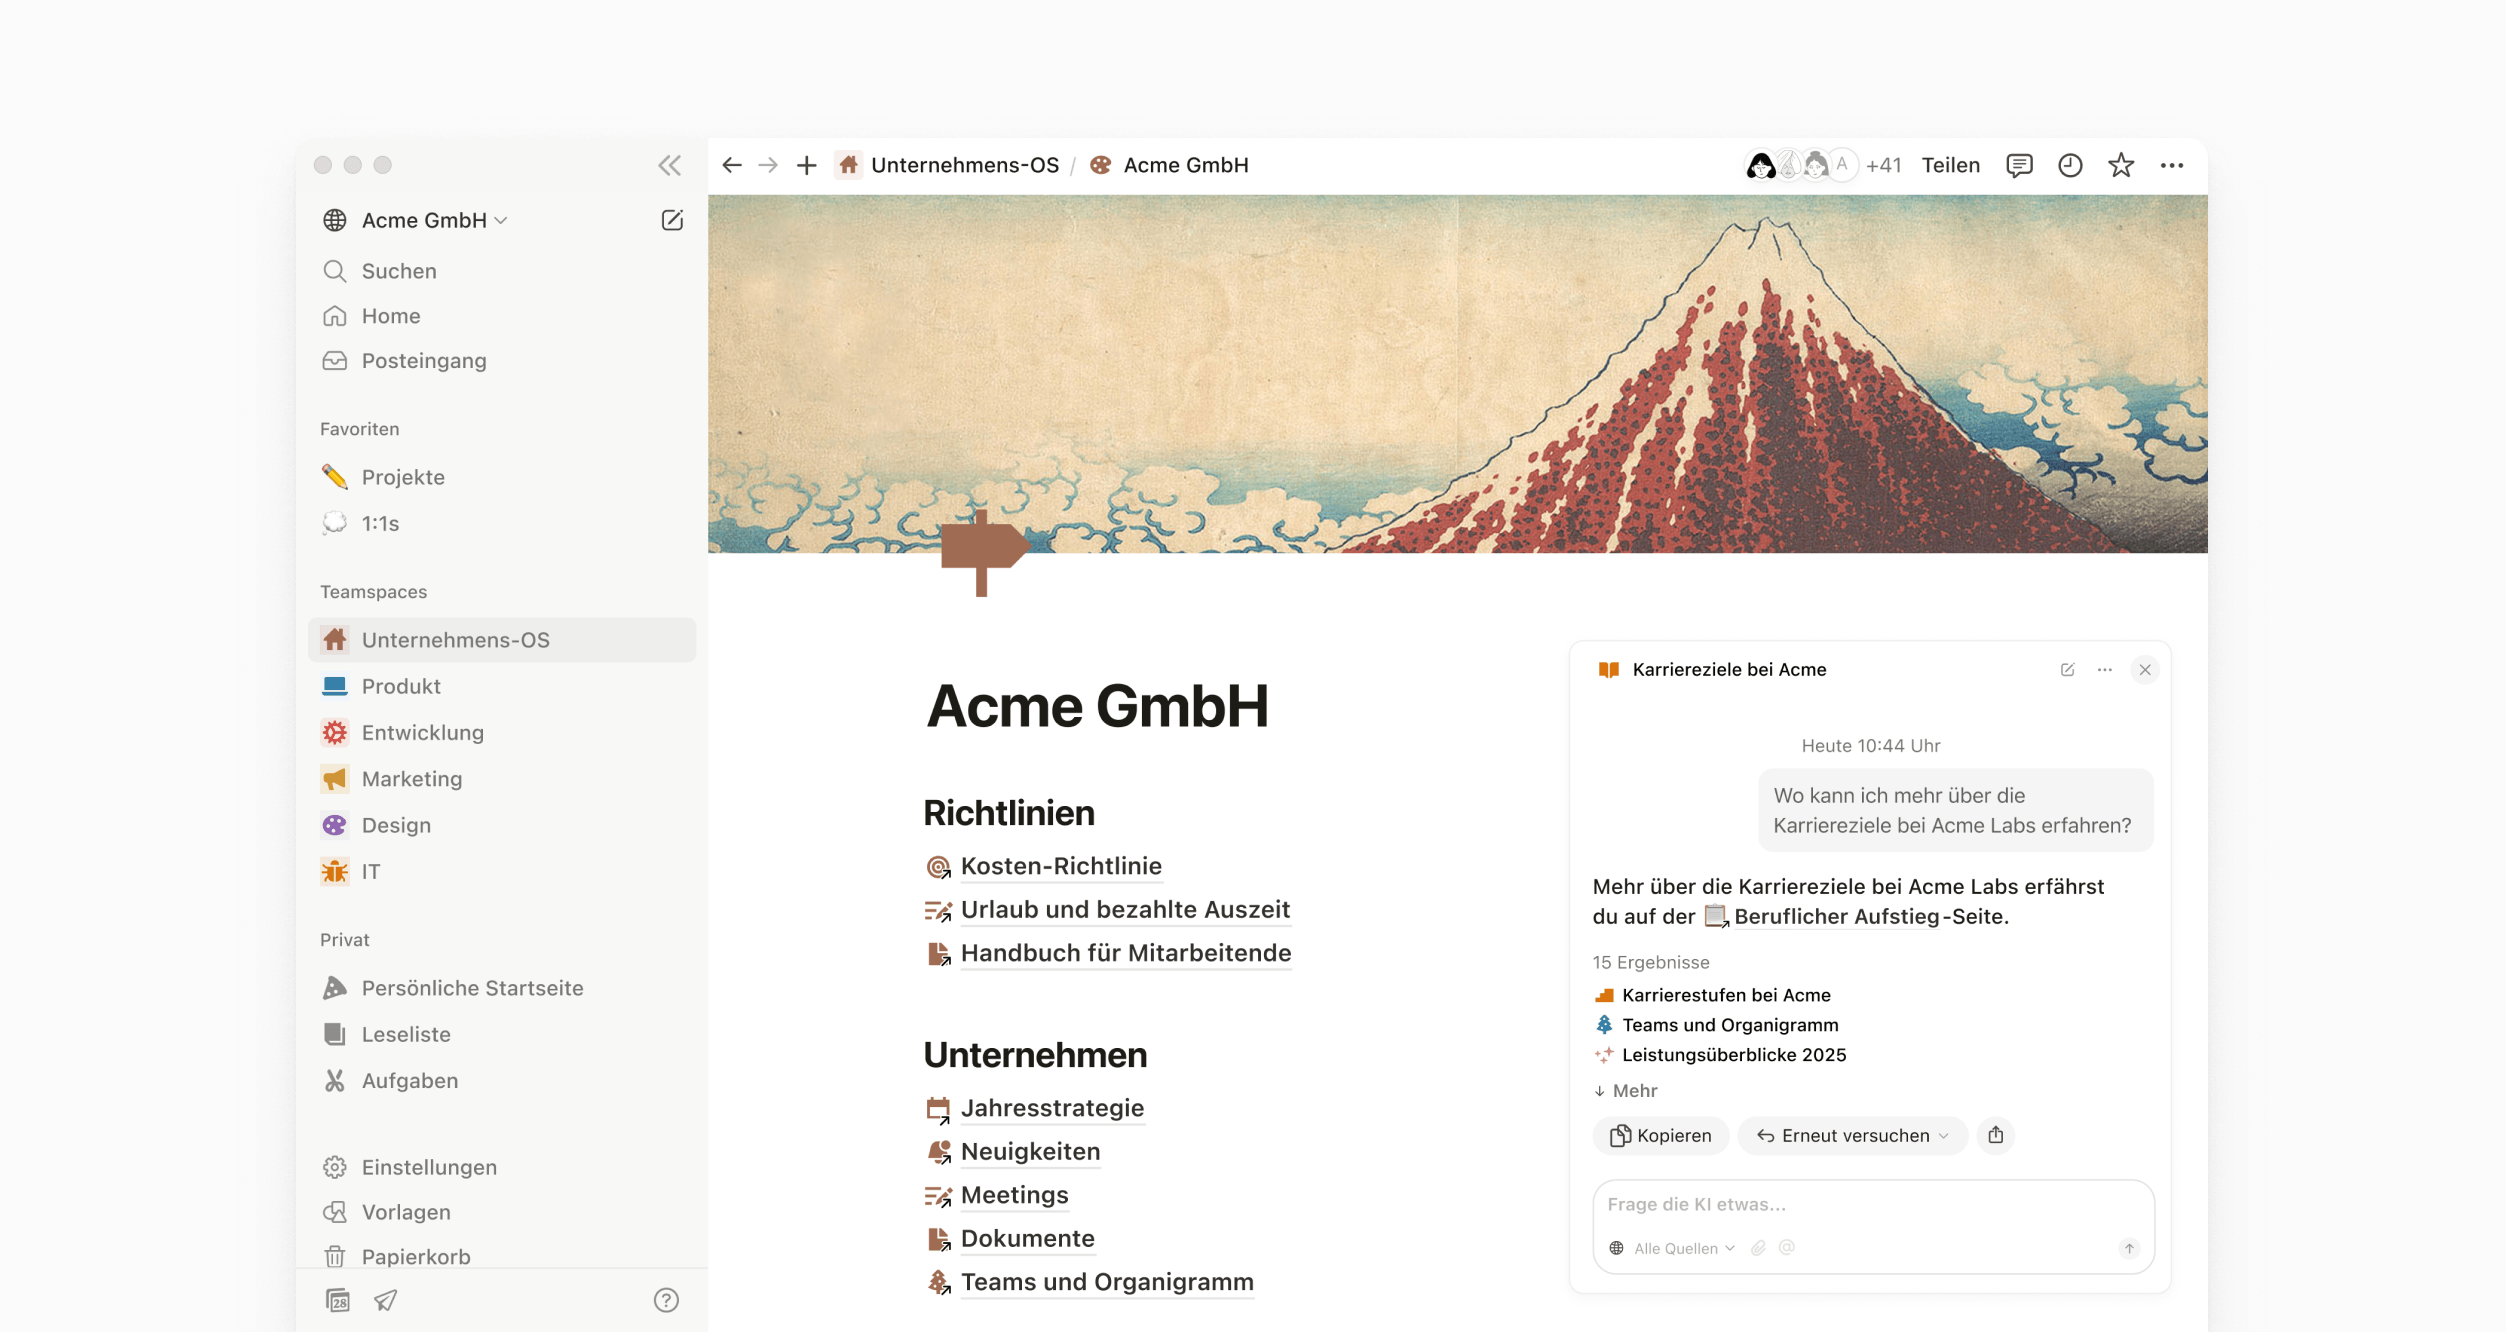This screenshot has width=2506, height=1332.
Task: Open Suchen in the sidebar
Action: tap(502, 271)
